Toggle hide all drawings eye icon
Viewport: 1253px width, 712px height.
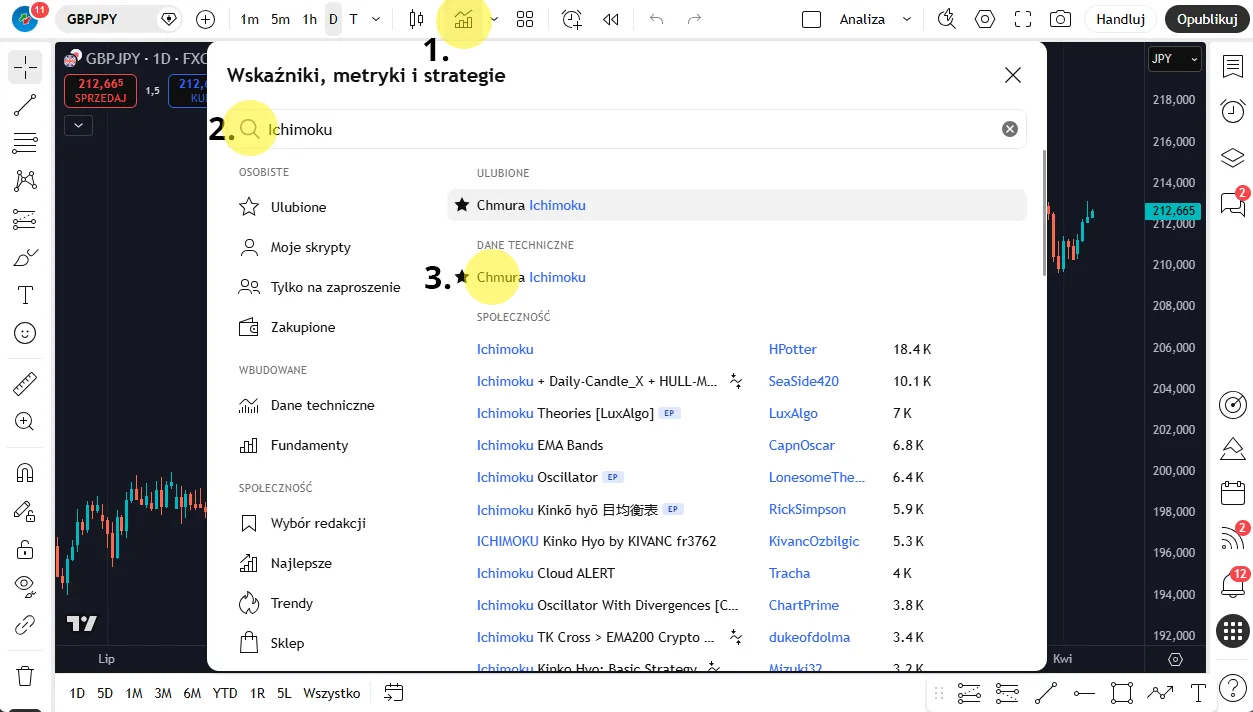pyautogui.click(x=25, y=585)
